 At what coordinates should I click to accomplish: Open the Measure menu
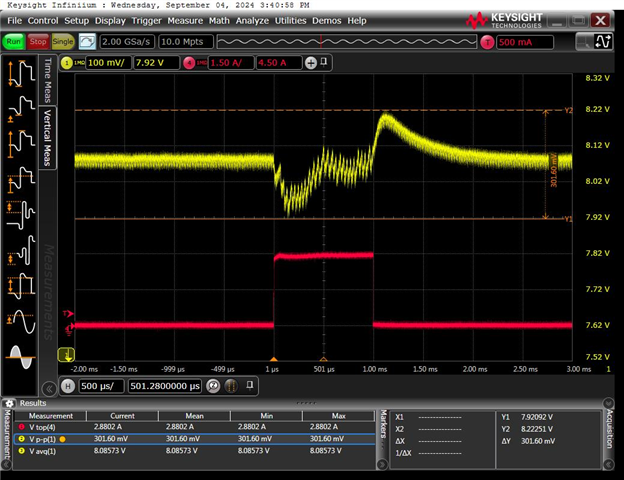[x=185, y=21]
